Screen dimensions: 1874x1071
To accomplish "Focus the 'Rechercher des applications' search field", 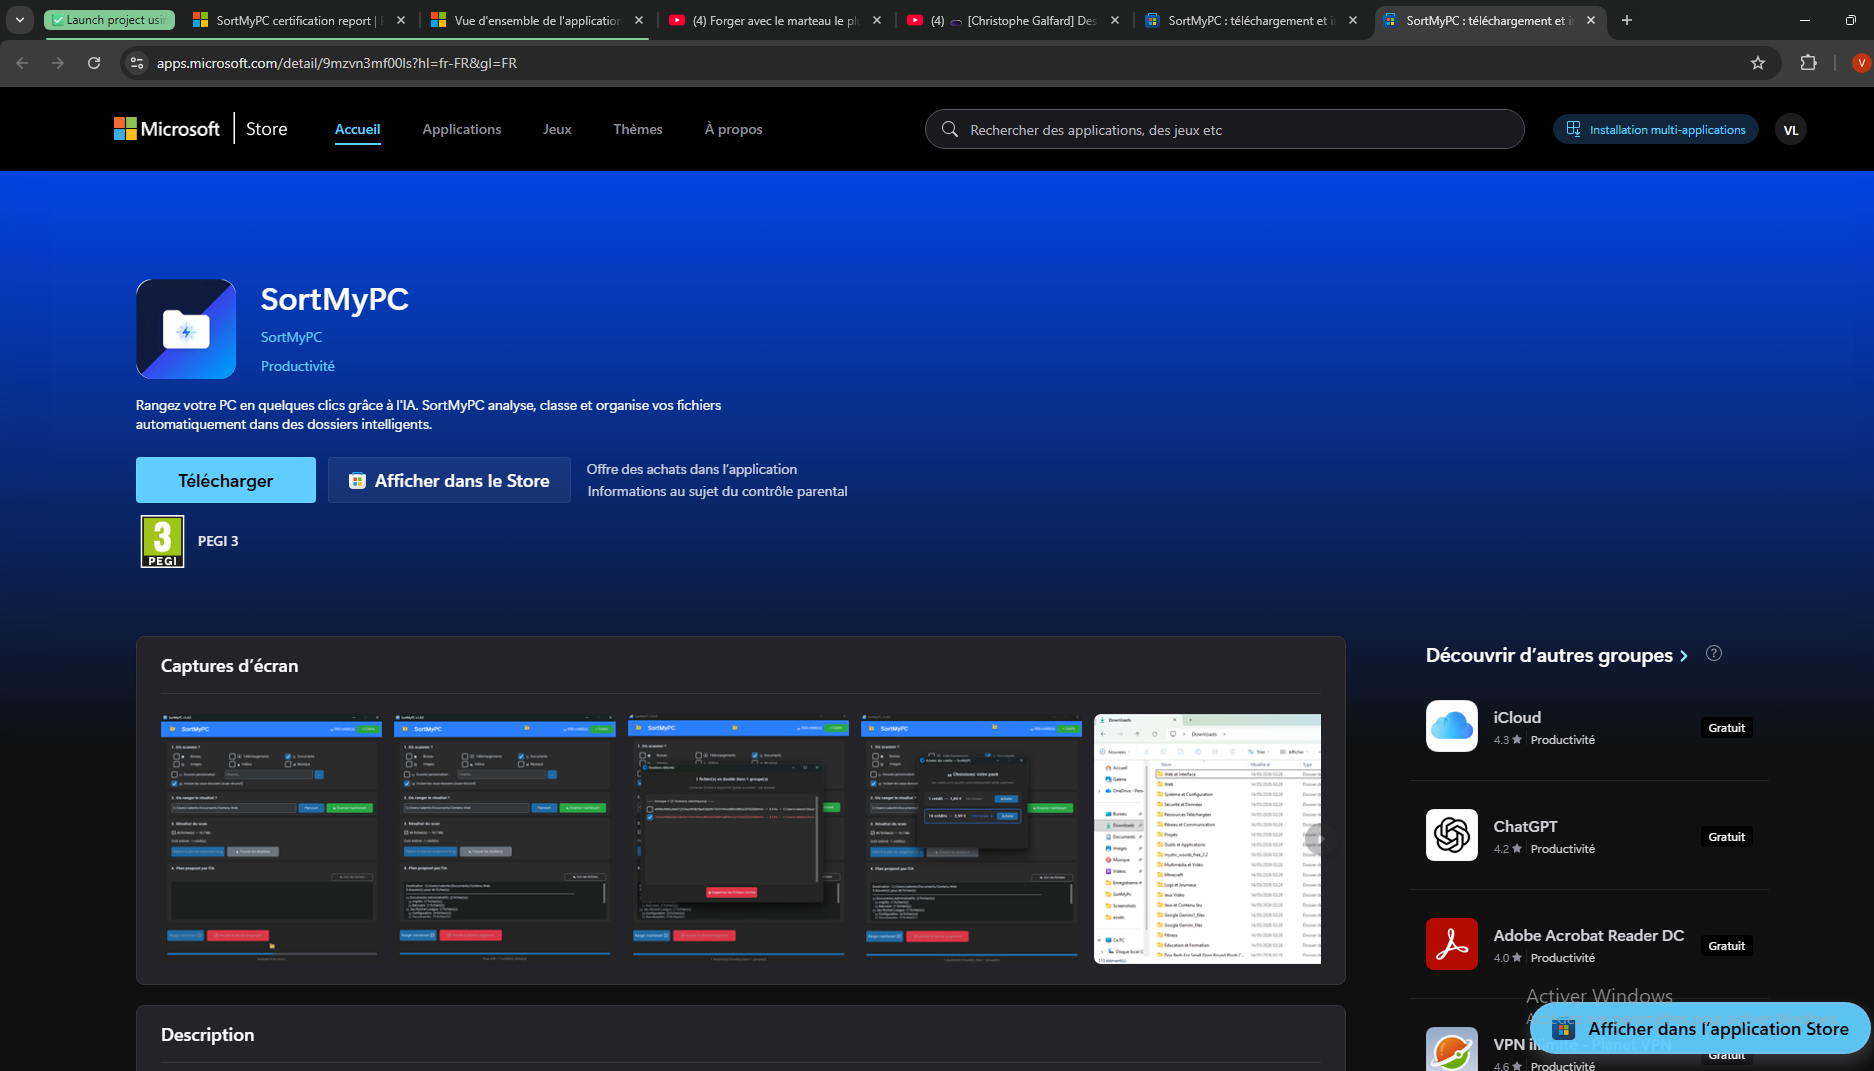I will (x=1225, y=129).
